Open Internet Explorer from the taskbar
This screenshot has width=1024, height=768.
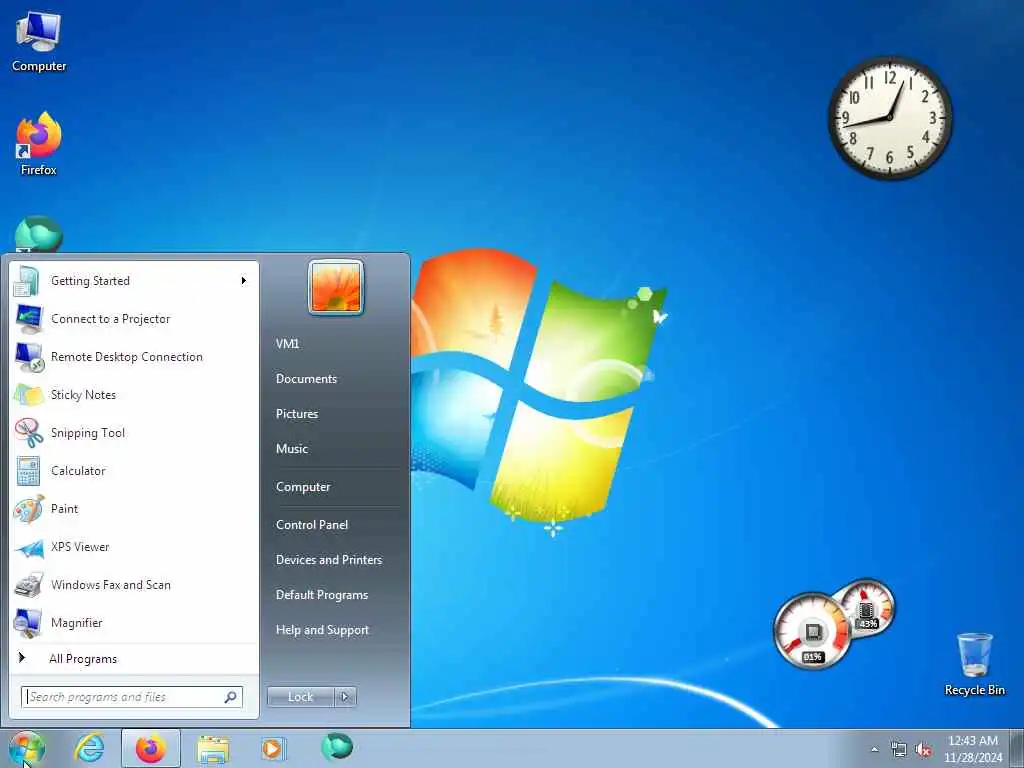pyautogui.click(x=89, y=748)
